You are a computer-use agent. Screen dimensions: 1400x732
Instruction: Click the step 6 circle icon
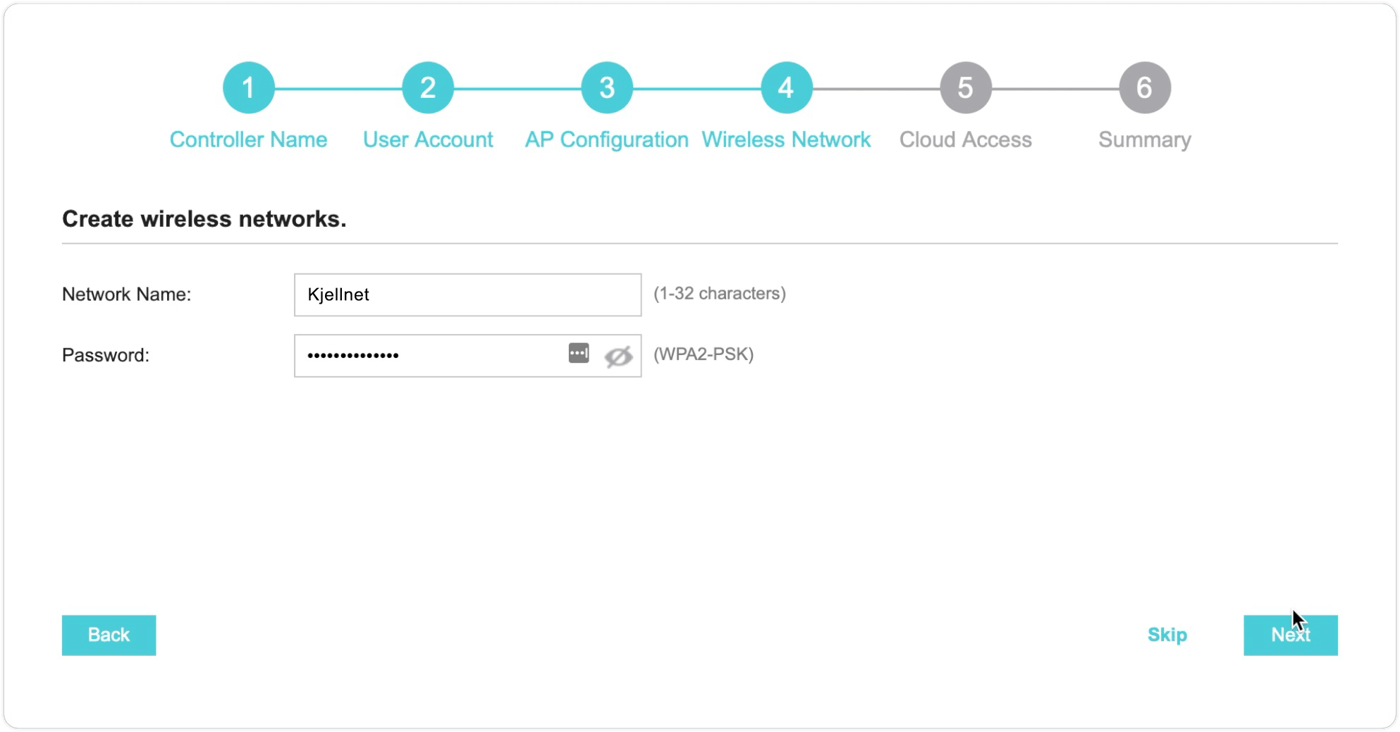pyautogui.click(x=1144, y=88)
